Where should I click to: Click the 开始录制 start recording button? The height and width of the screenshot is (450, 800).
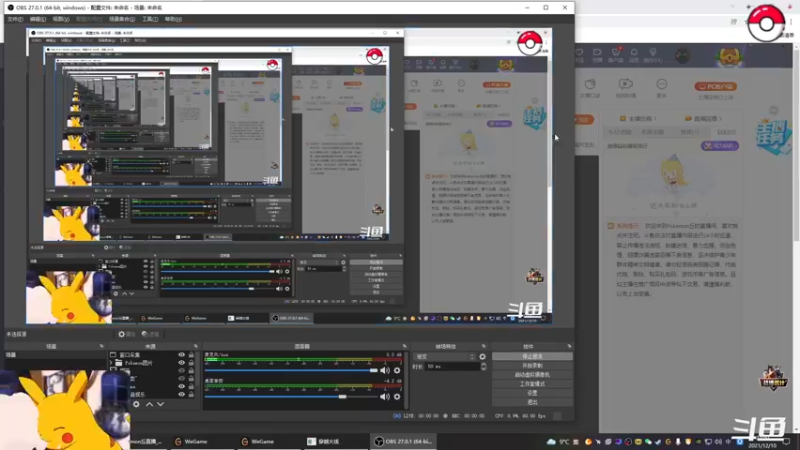(x=532, y=366)
